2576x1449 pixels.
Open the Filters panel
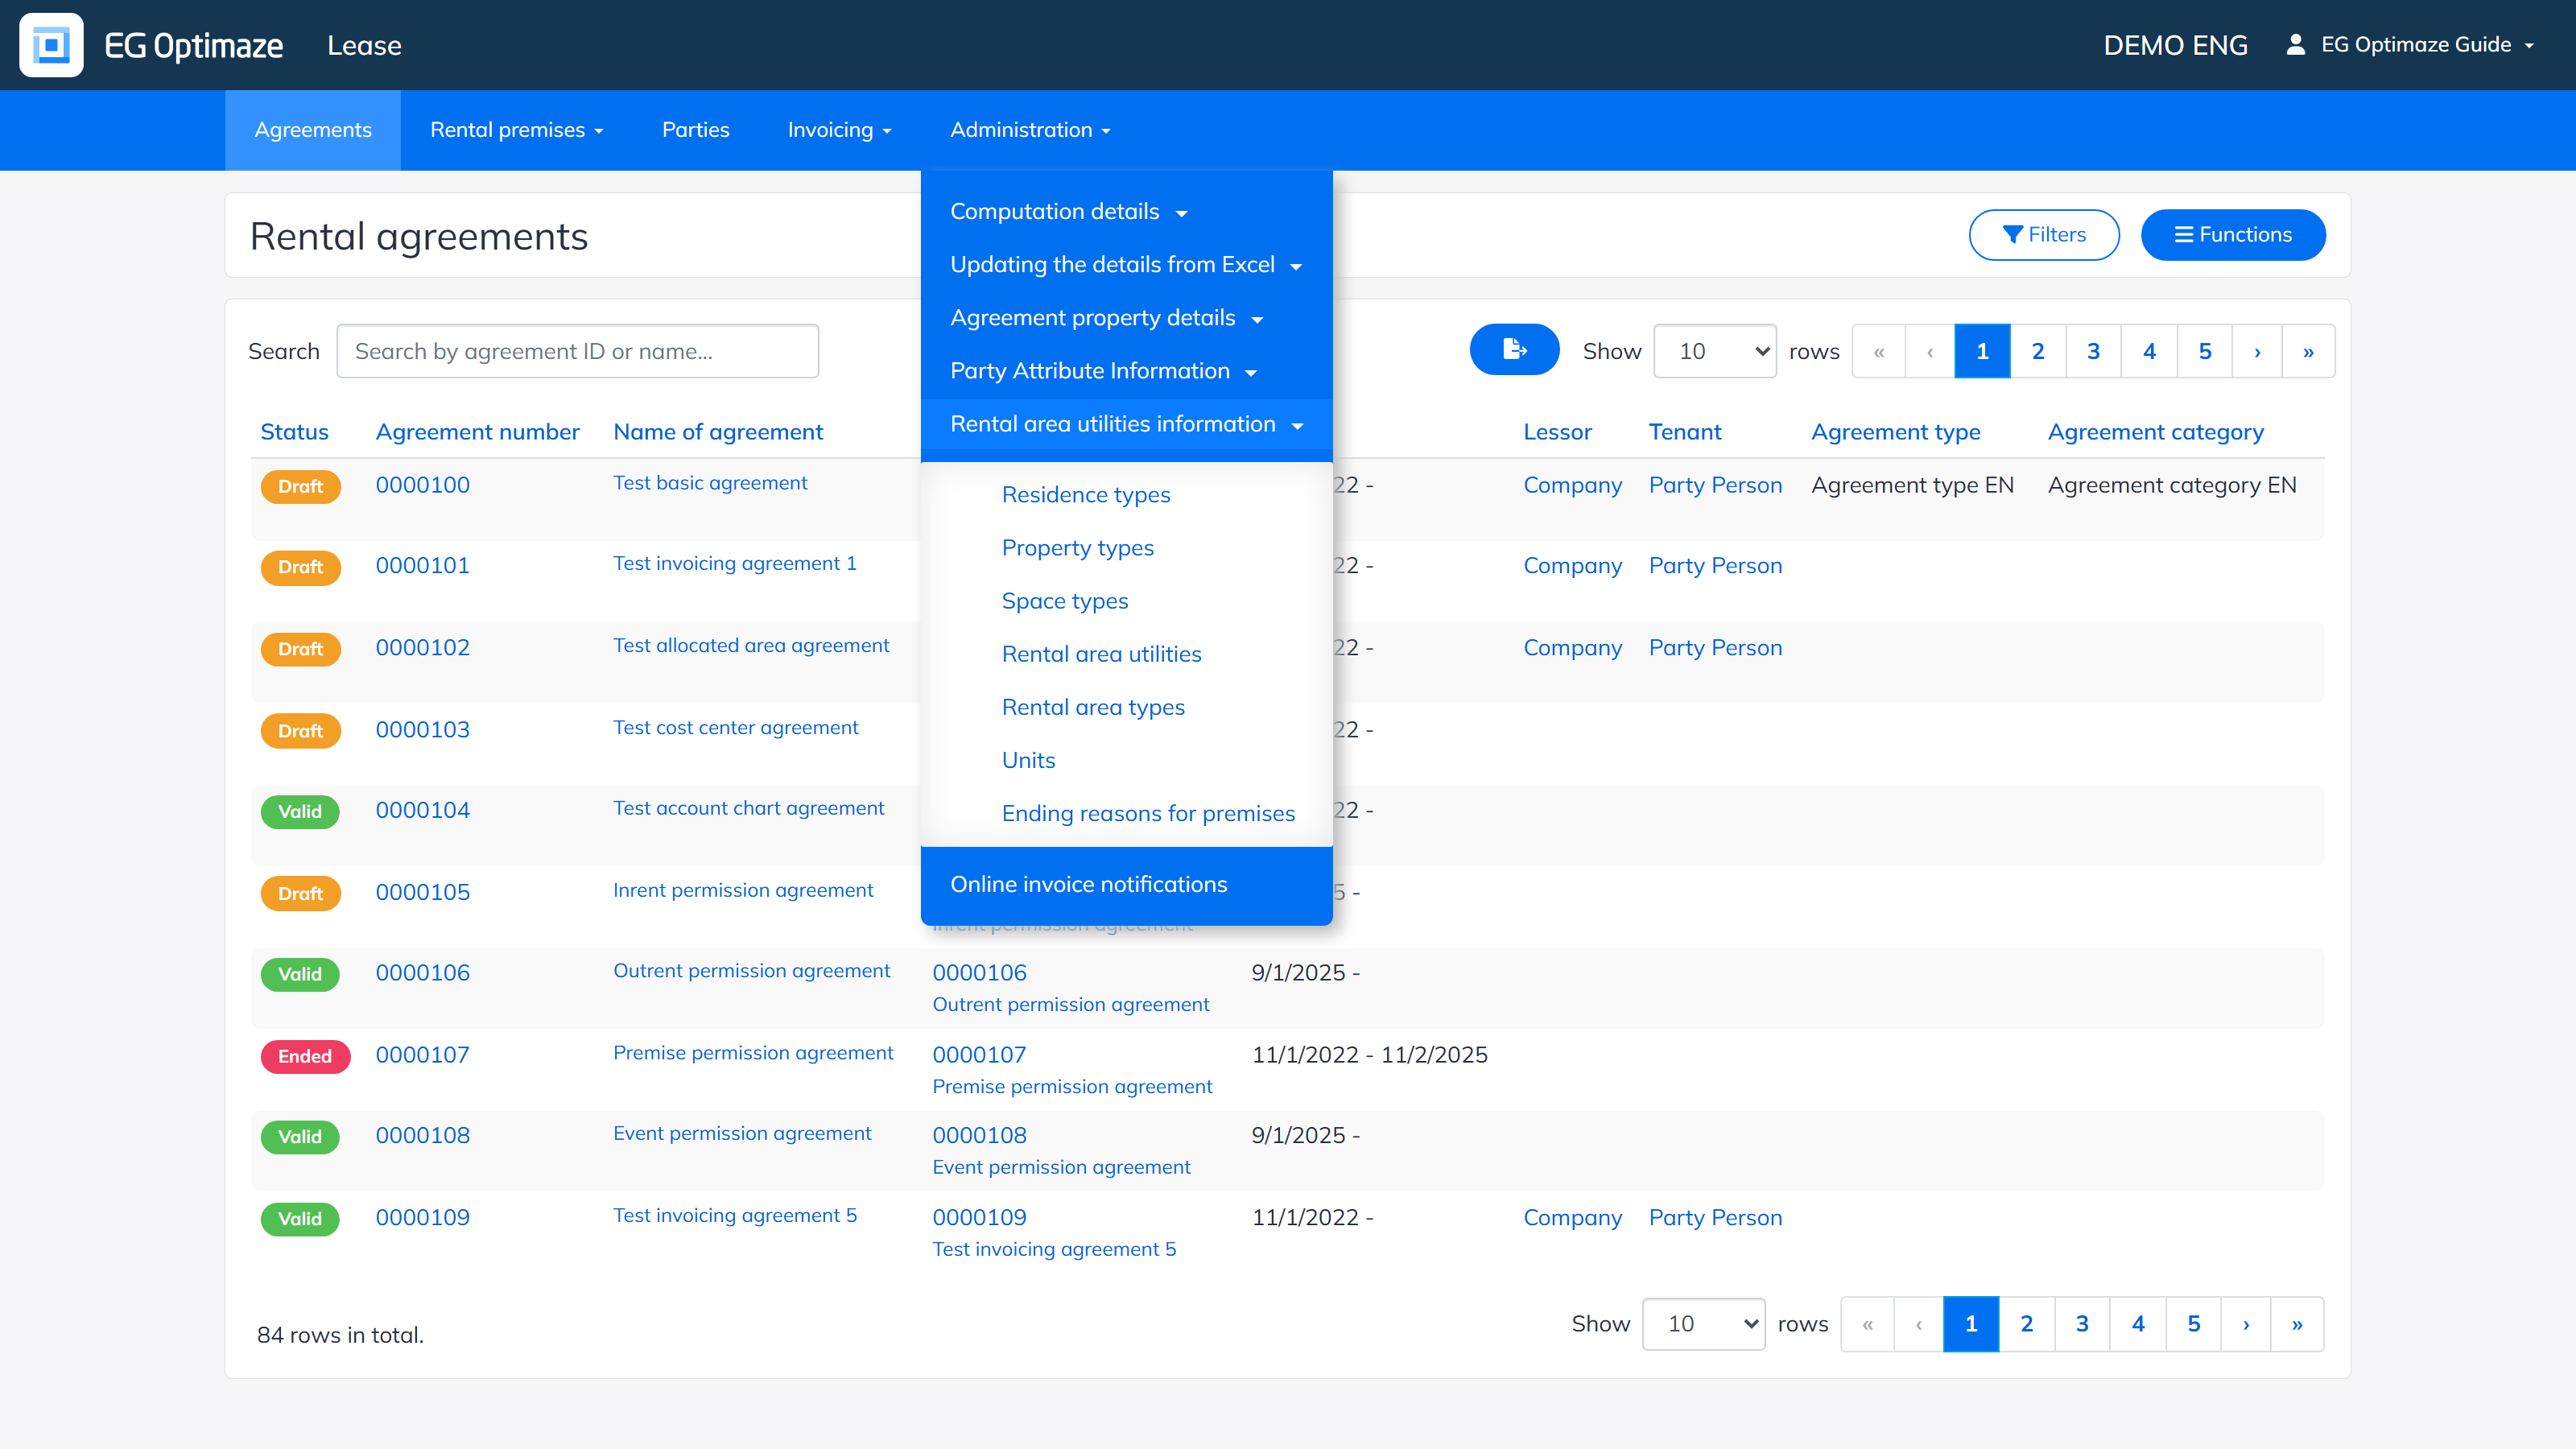click(x=2044, y=235)
